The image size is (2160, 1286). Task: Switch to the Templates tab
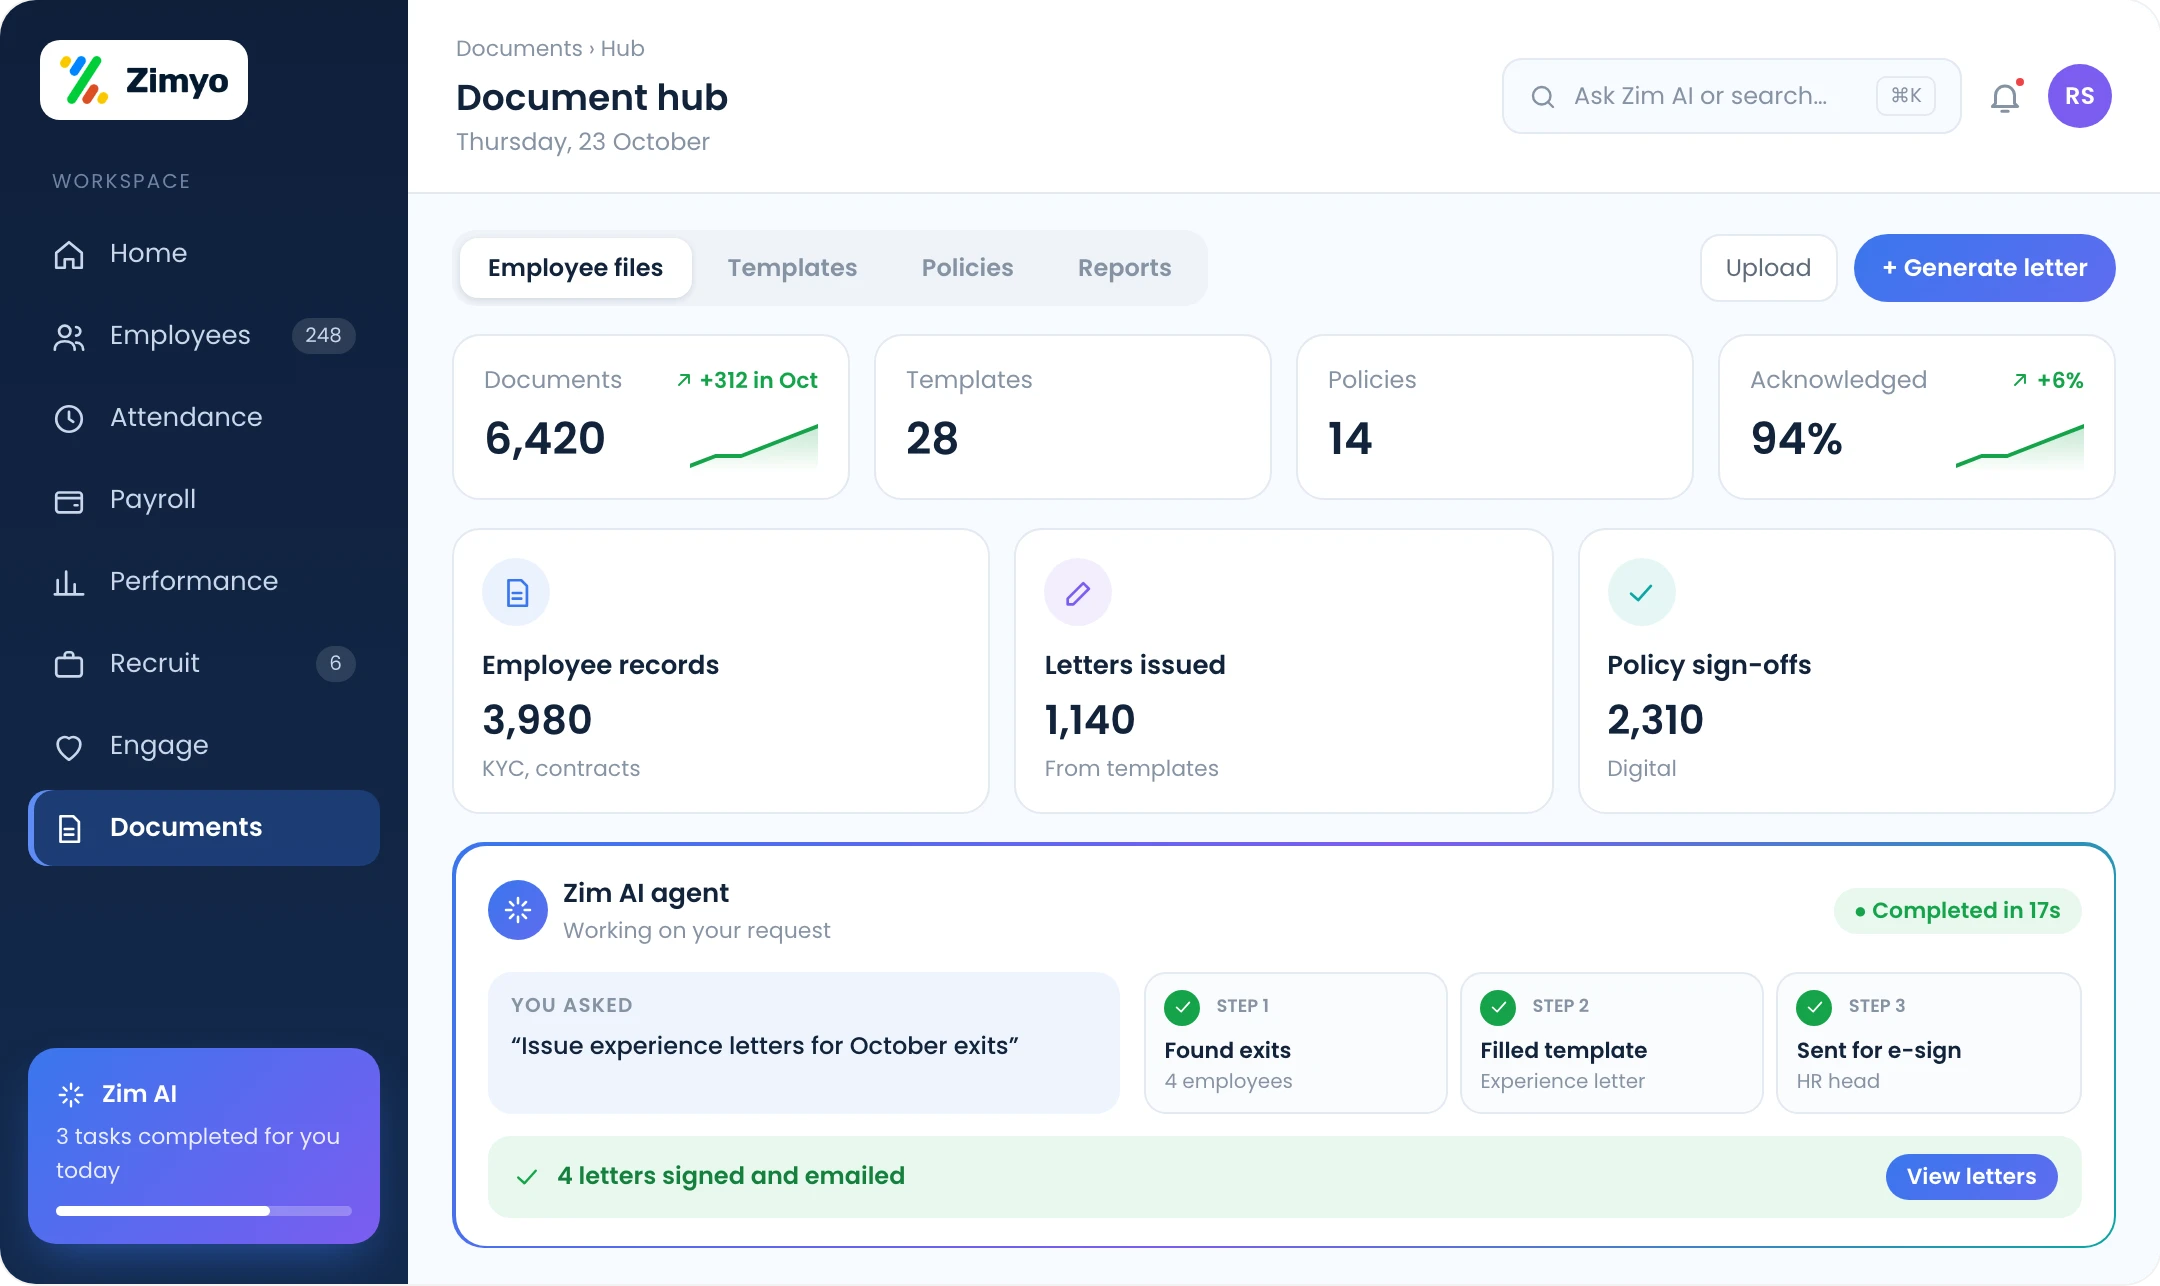(792, 268)
